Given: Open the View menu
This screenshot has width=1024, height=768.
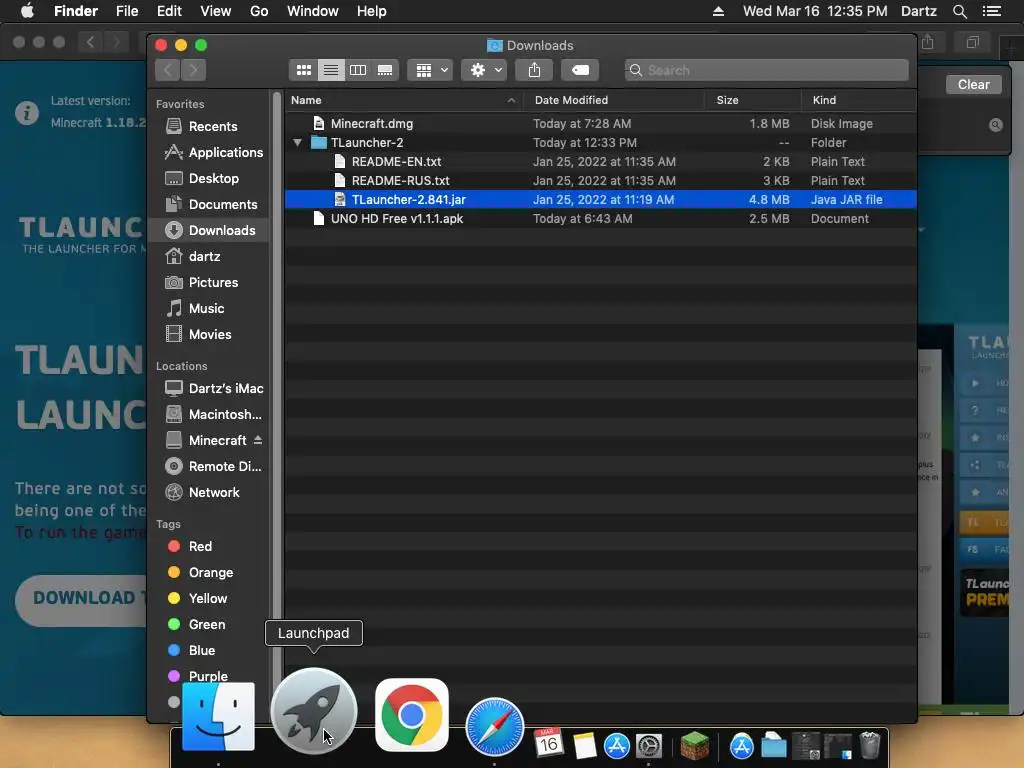Looking at the screenshot, I should 216,11.
